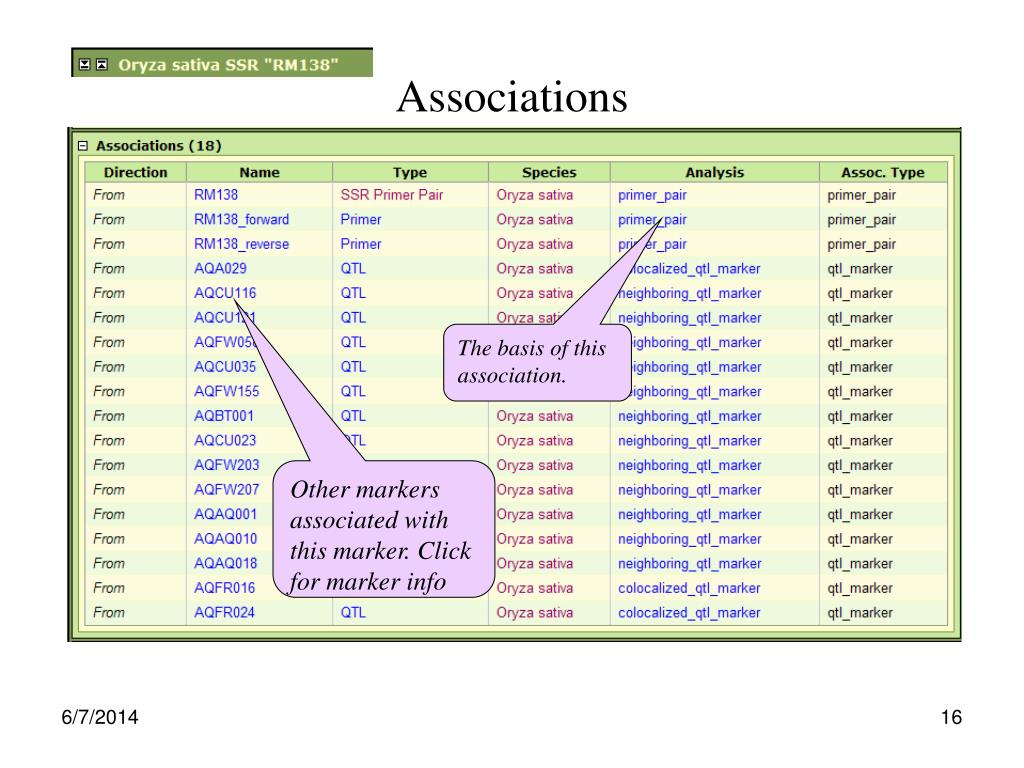Click QTL type in the AQCU116 row
The height and width of the screenshot is (768, 1024).
(x=353, y=293)
